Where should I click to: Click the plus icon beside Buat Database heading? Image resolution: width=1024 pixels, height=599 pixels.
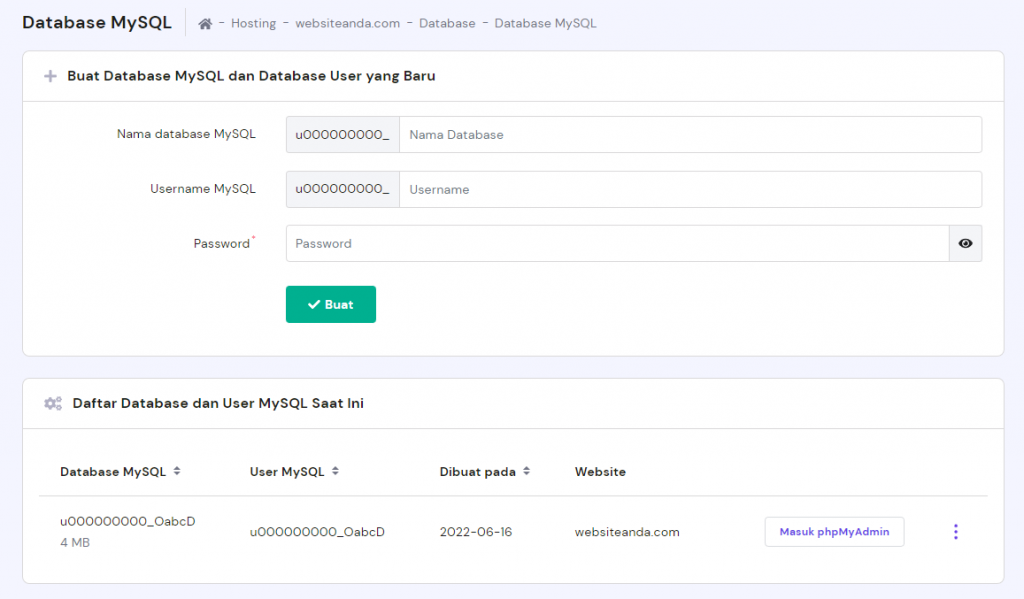pos(50,76)
